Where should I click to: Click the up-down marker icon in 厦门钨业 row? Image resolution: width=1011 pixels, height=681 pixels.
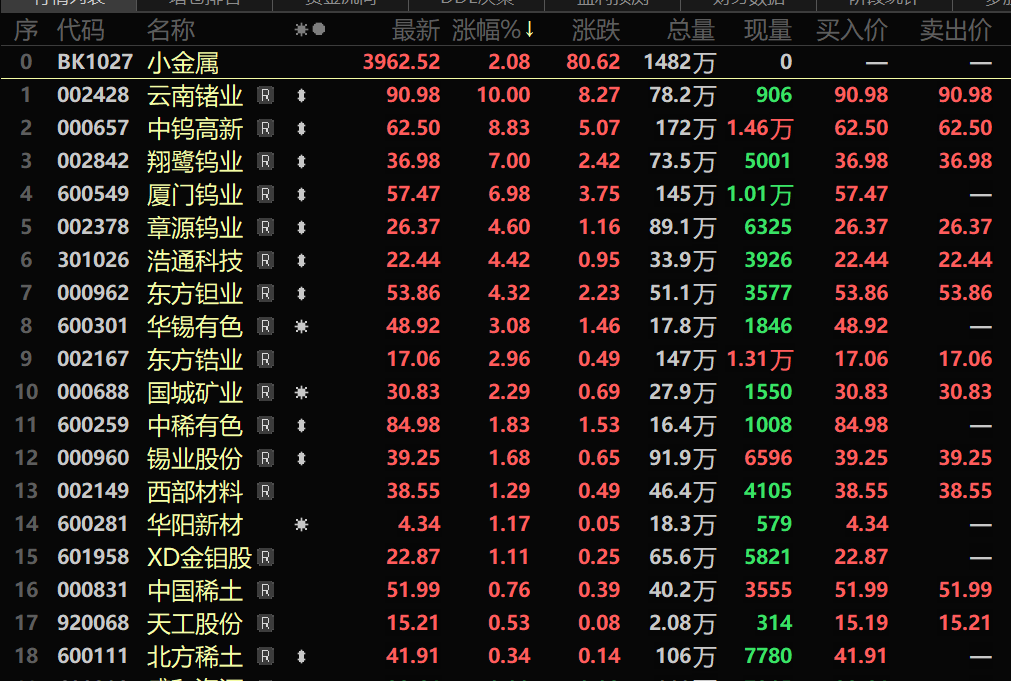coord(301,194)
